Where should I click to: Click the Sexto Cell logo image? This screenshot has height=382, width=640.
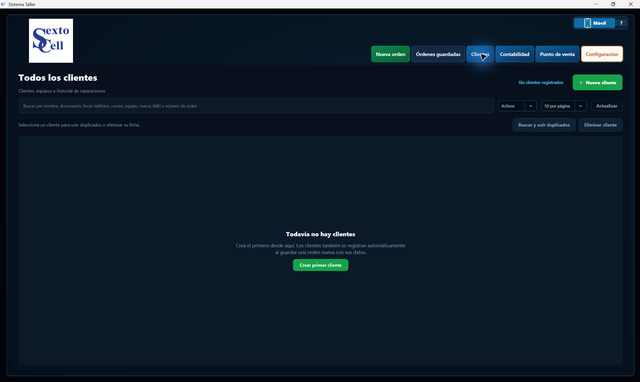pos(51,41)
